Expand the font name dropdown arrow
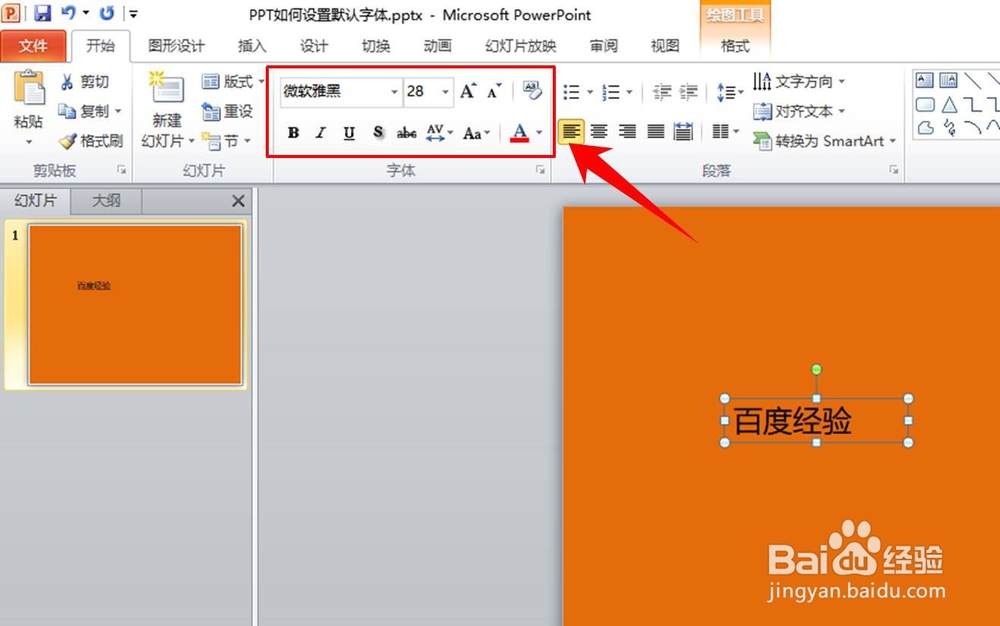 [x=394, y=92]
